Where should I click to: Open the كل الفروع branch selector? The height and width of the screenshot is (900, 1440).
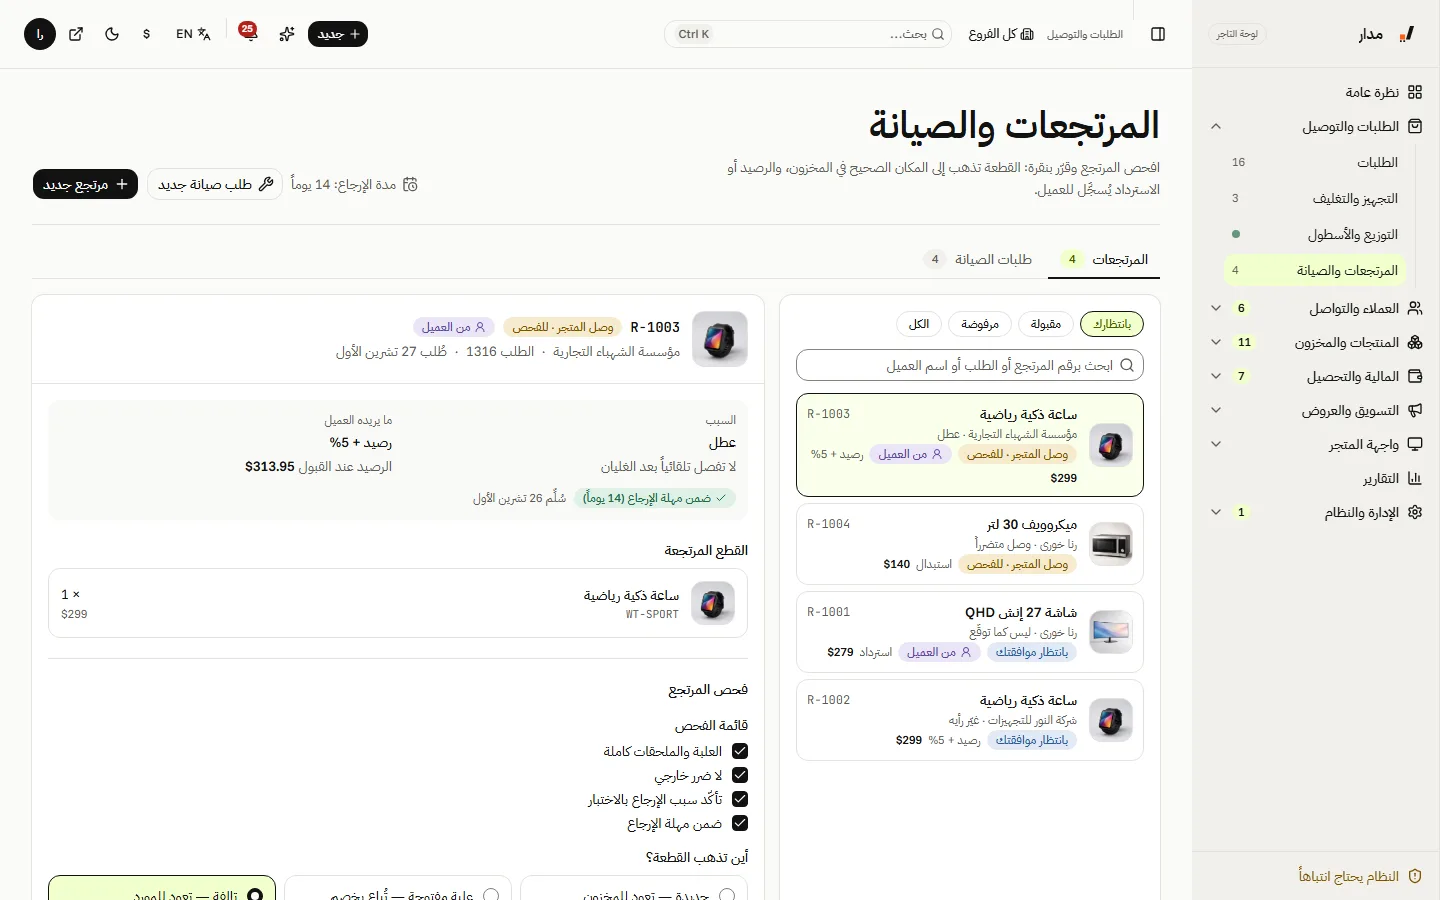(x=1001, y=34)
